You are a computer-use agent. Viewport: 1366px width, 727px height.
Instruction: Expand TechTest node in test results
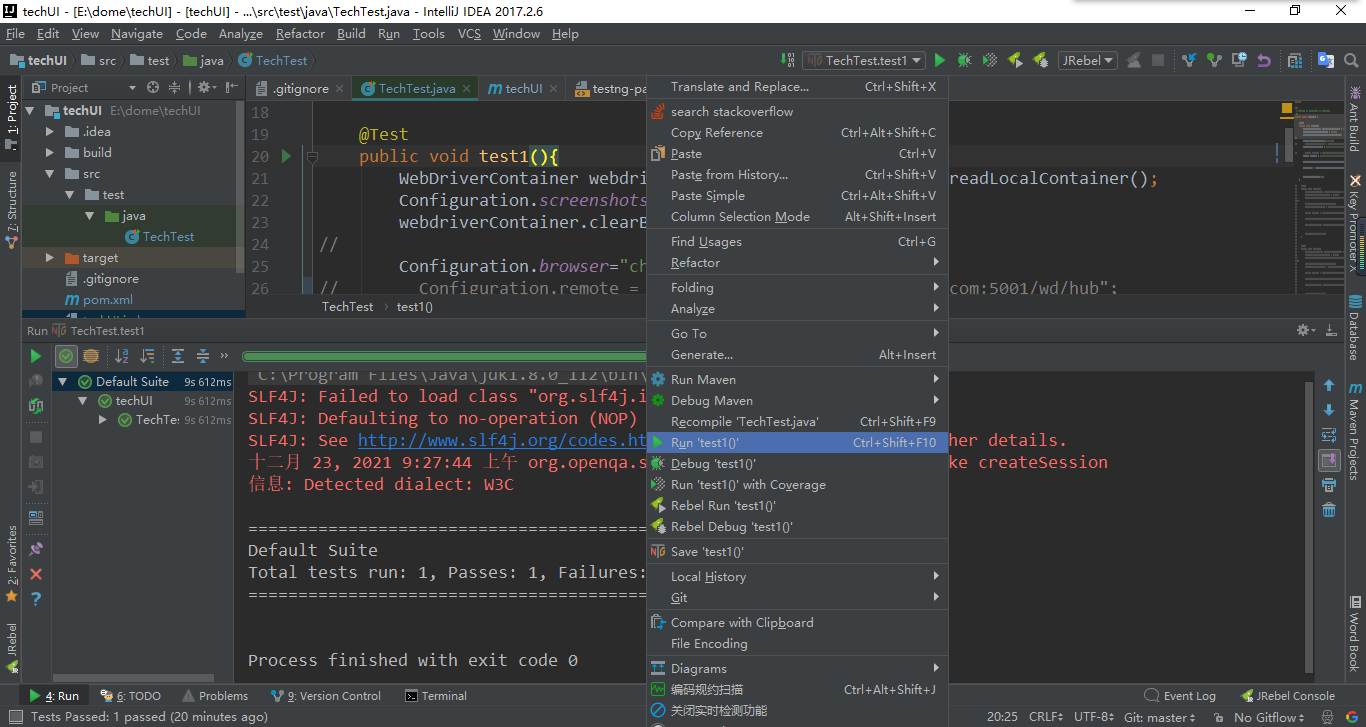point(103,419)
